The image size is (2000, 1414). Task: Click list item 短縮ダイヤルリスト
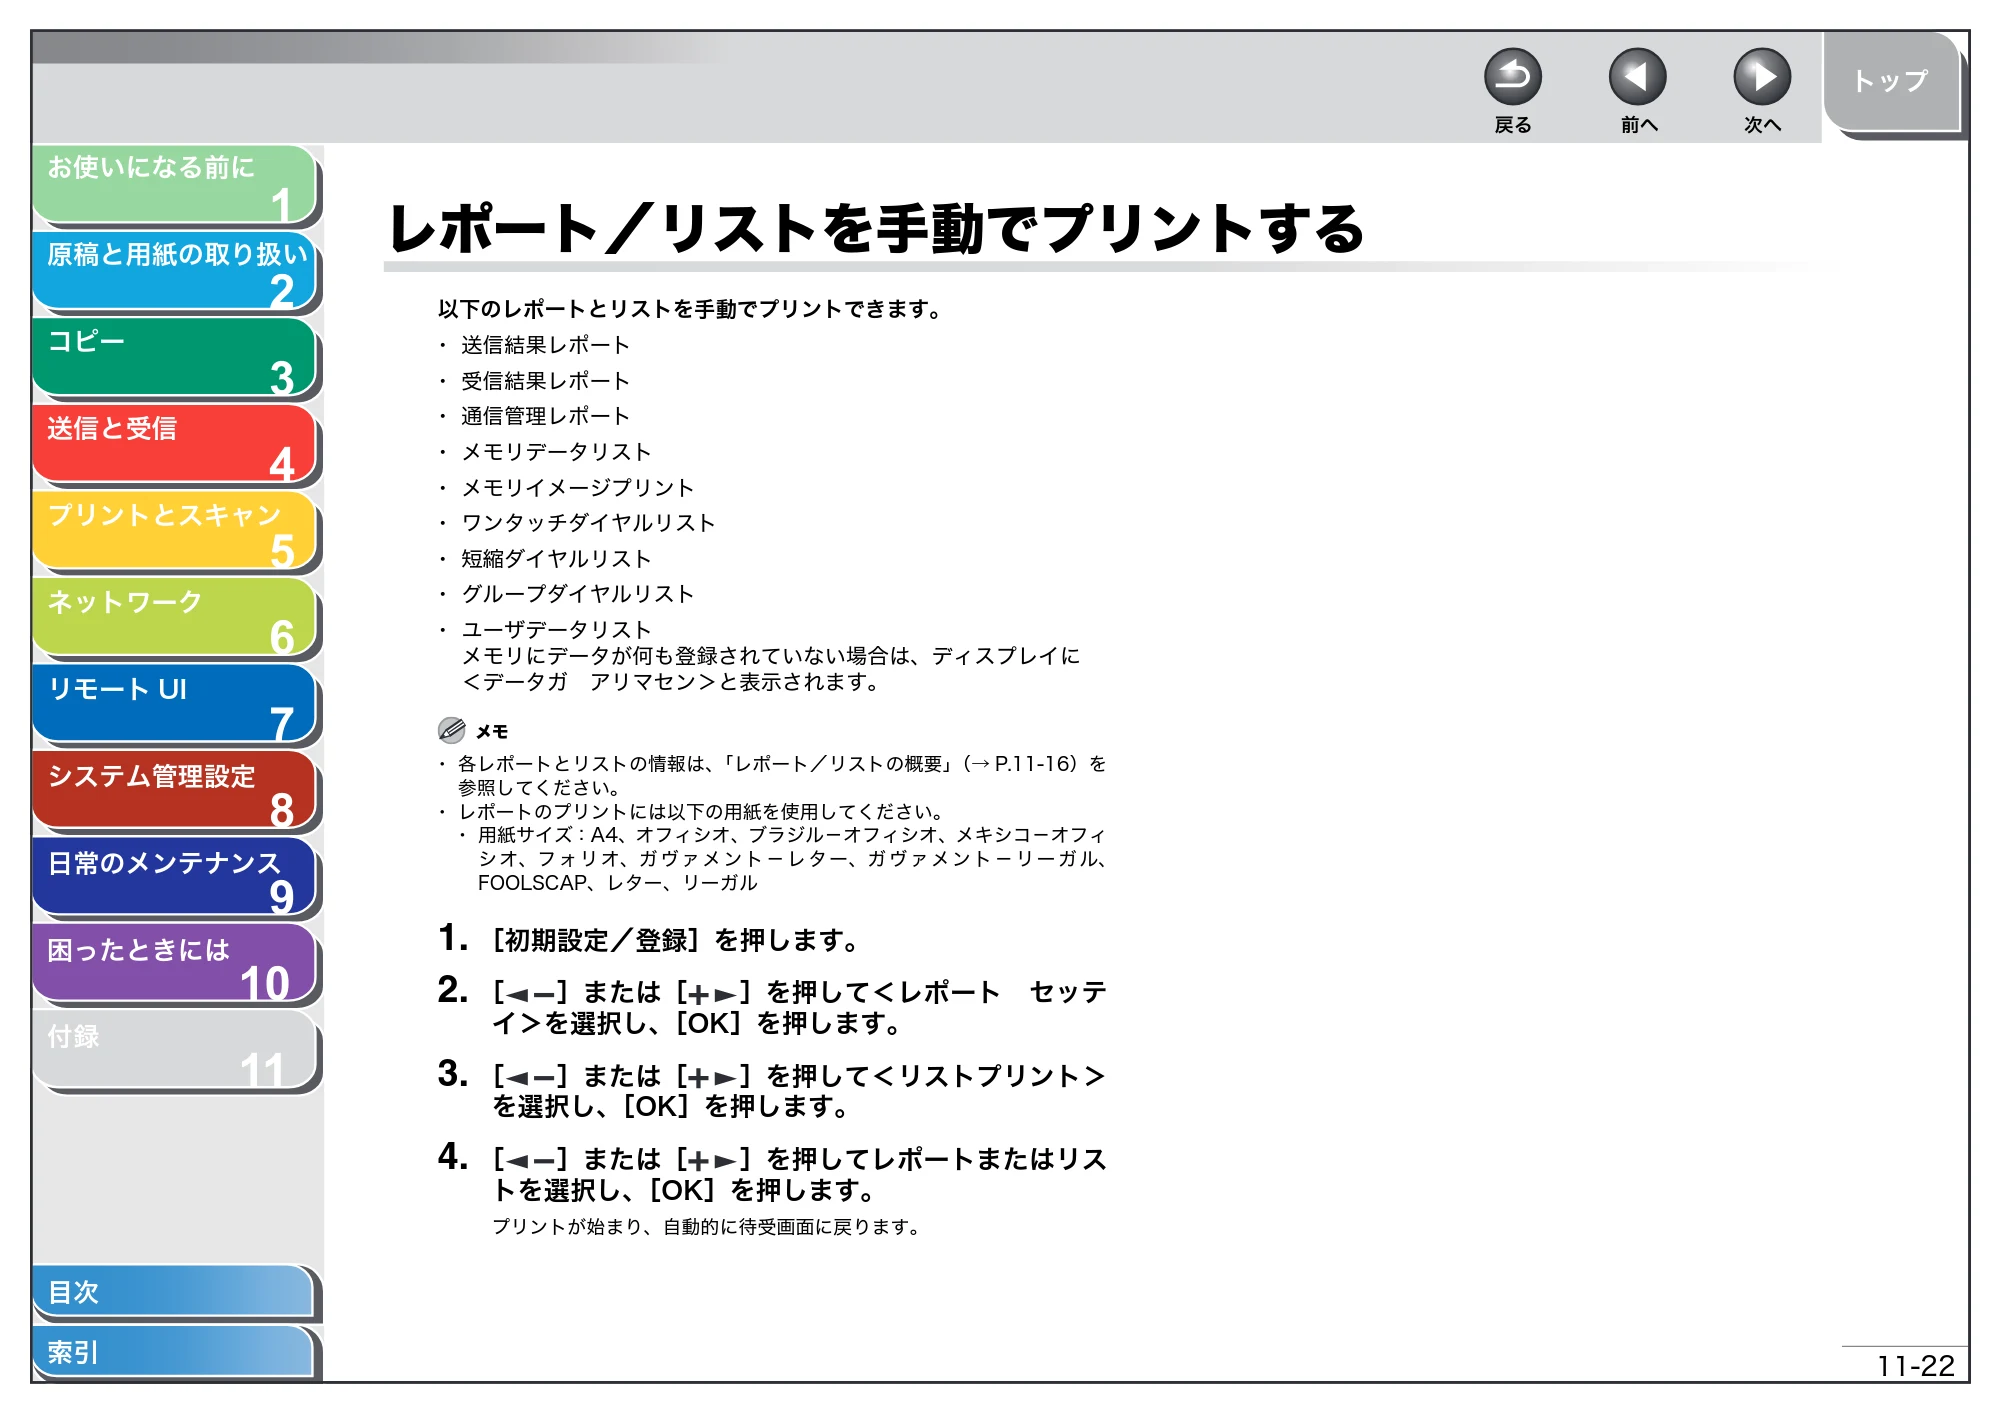pos(556,559)
